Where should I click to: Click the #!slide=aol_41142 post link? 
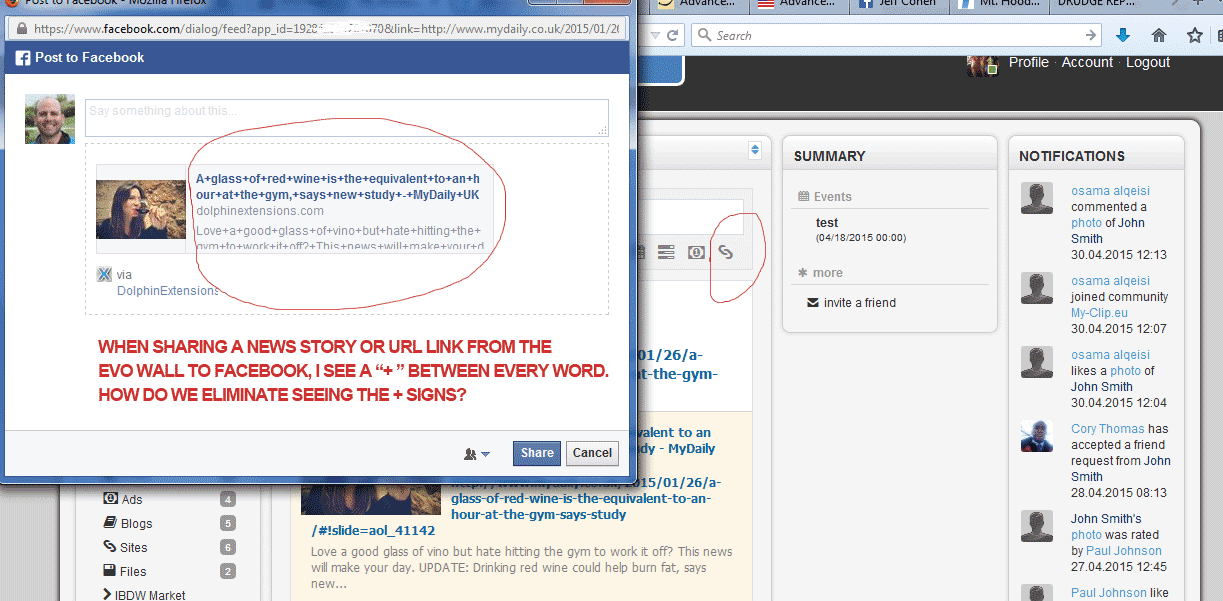[x=373, y=531]
